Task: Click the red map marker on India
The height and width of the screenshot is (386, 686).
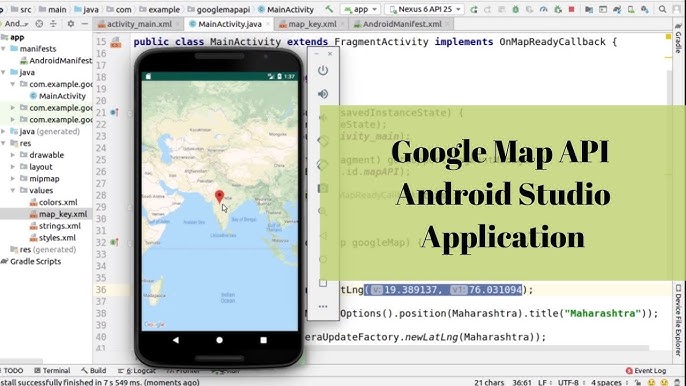Action: (x=220, y=197)
